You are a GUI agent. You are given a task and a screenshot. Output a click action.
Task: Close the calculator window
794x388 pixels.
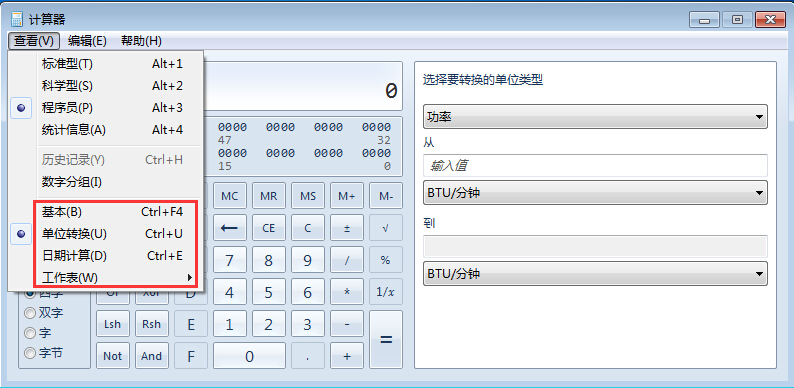pyautogui.click(x=770, y=20)
